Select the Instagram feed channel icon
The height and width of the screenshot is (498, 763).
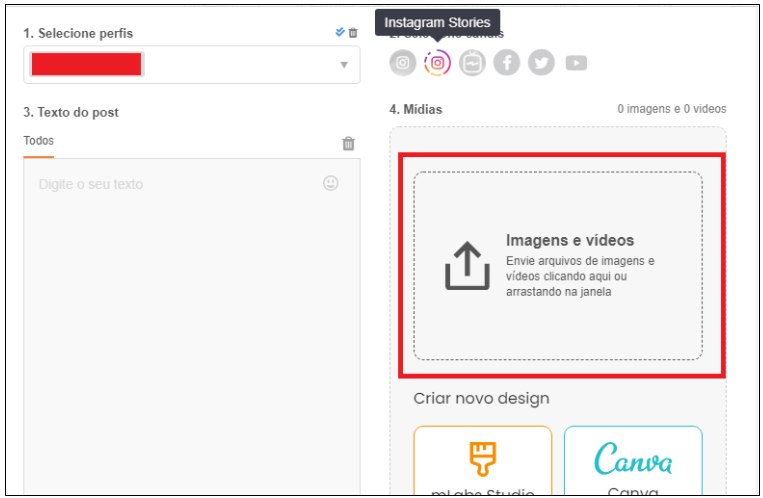tap(402, 63)
